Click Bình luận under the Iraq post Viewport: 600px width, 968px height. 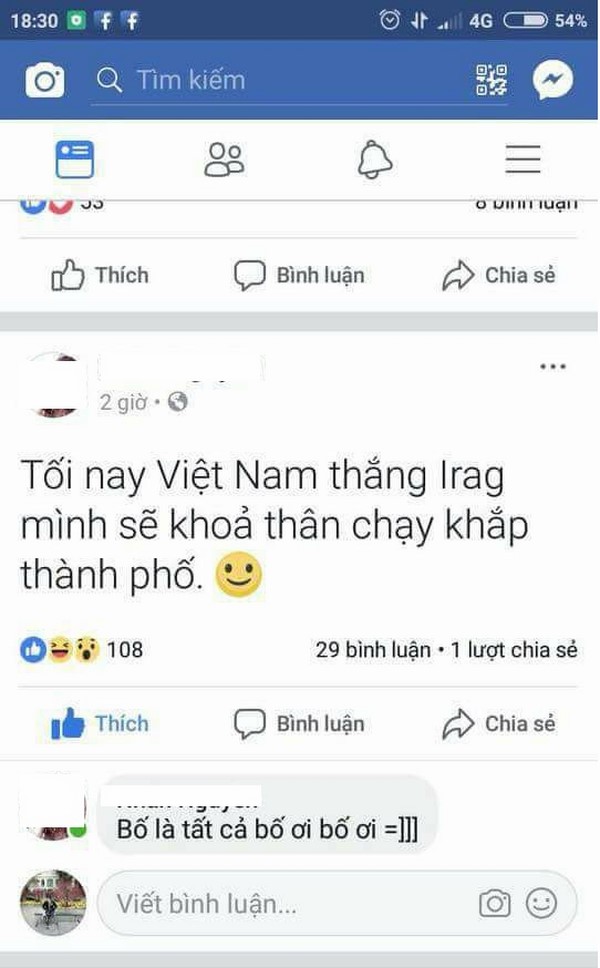pos(299,724)
